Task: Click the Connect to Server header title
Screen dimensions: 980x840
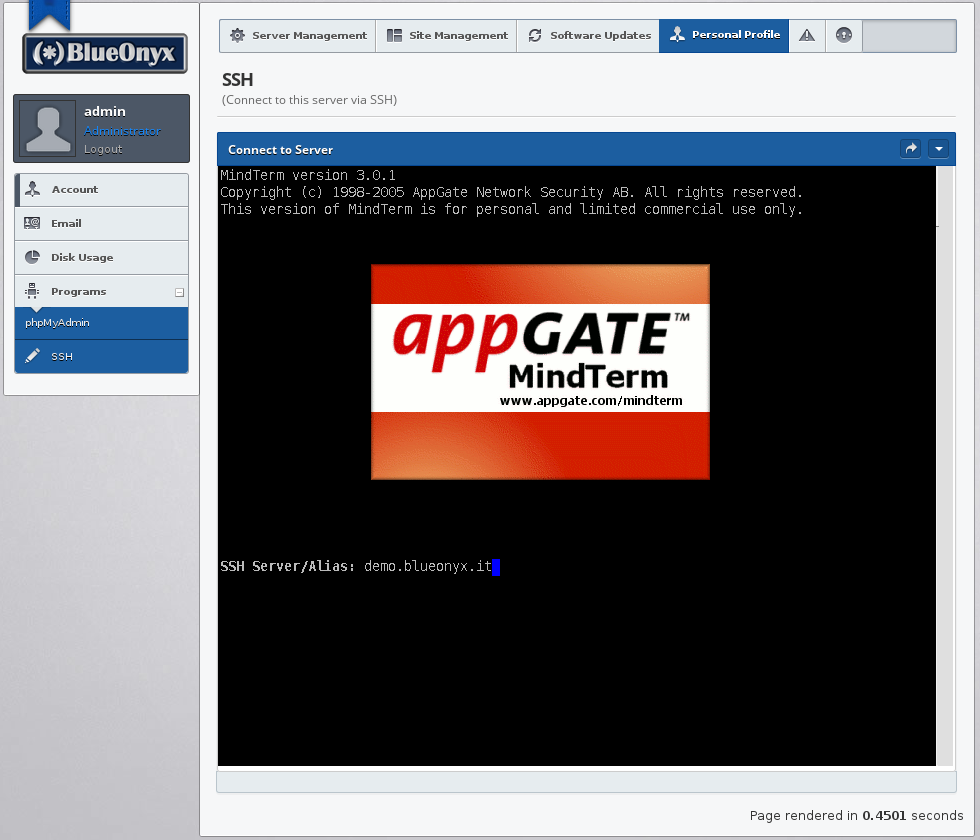Action: click(281, 150)
